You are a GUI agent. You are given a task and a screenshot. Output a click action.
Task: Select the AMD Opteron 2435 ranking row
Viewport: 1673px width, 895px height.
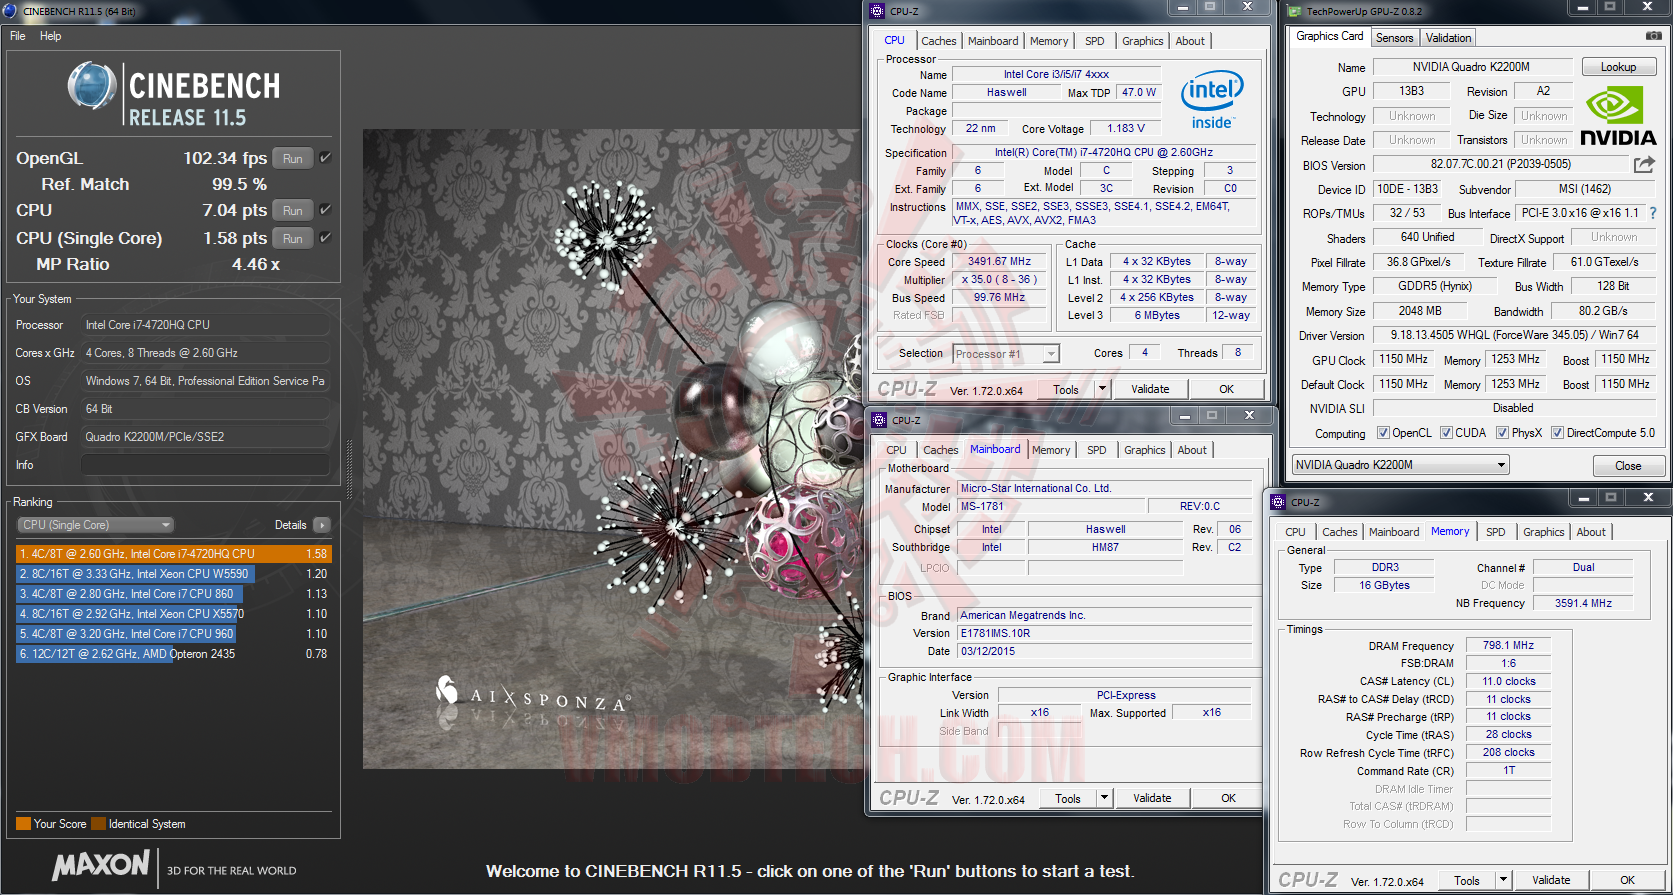click(x=172, y=654)
